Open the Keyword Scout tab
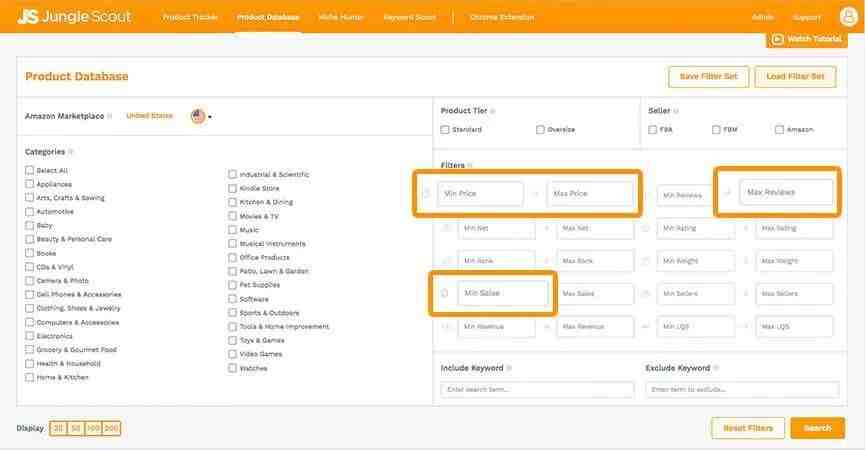865x450 pixels. point(411,17)
